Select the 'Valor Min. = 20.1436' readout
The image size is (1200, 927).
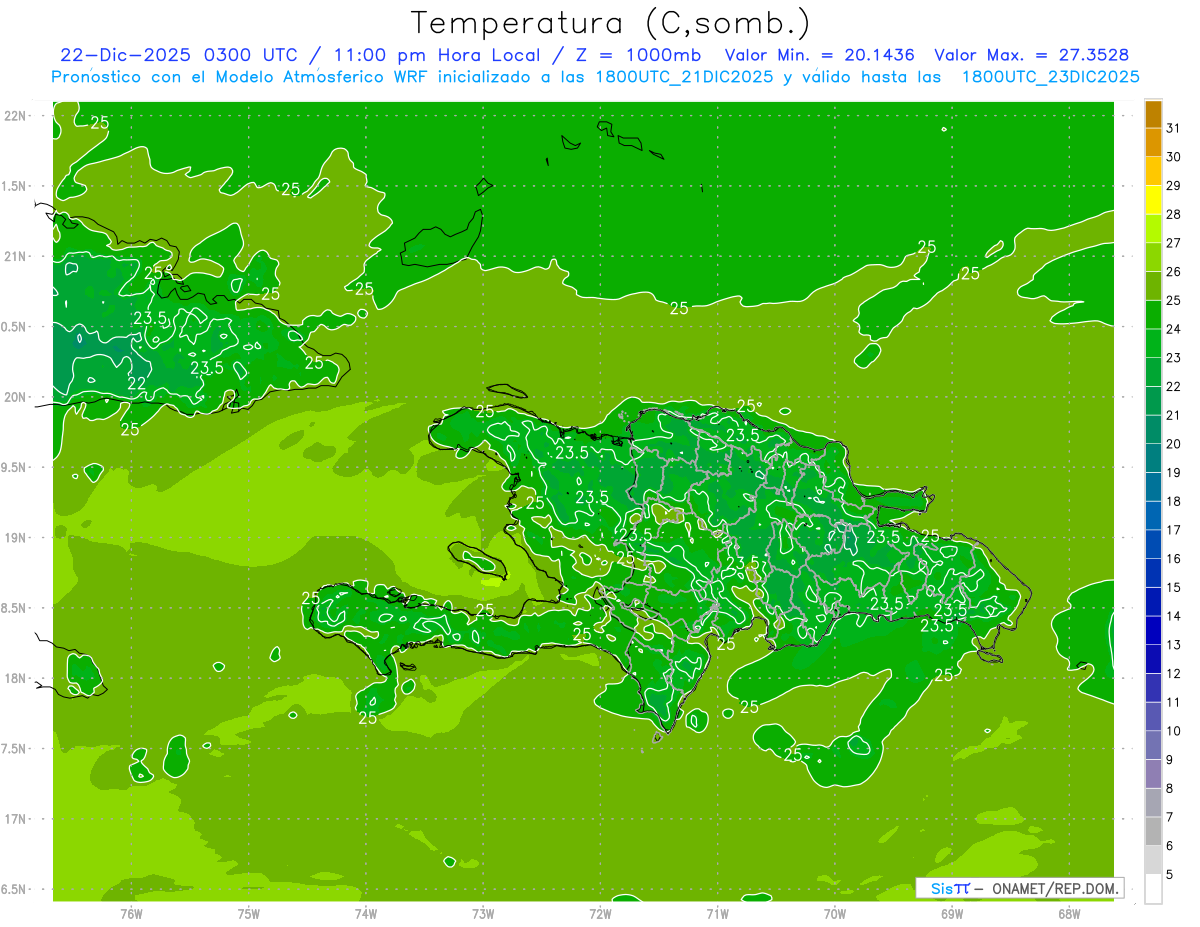821,55
